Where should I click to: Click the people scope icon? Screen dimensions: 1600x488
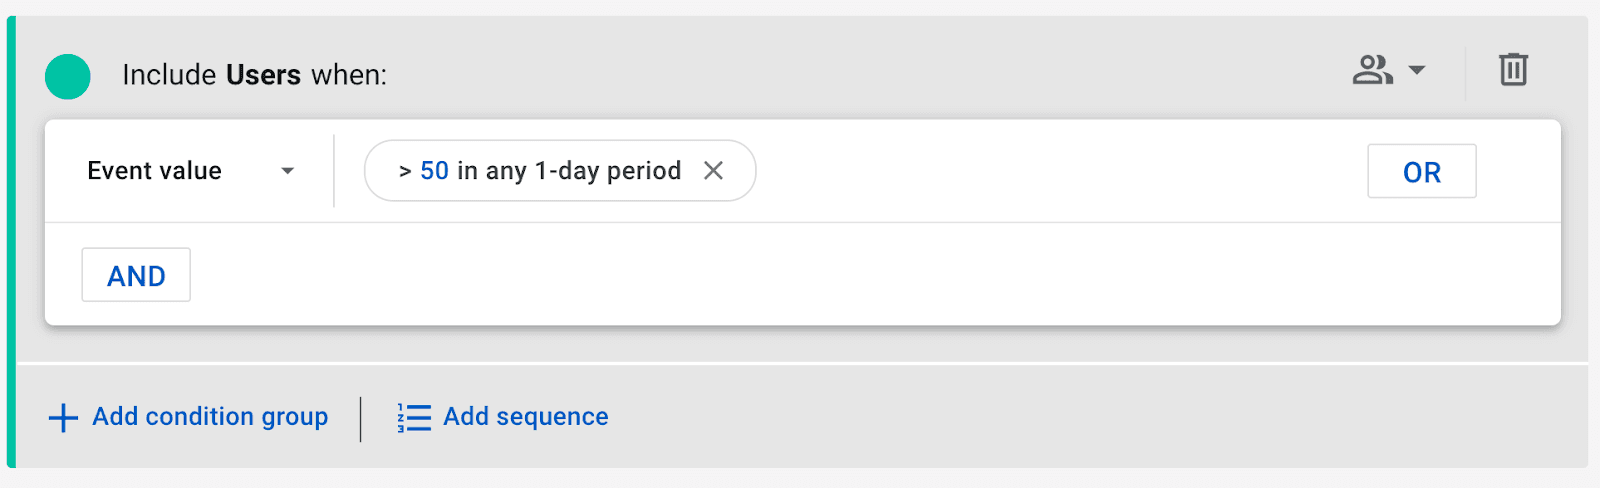[1372, 70]
